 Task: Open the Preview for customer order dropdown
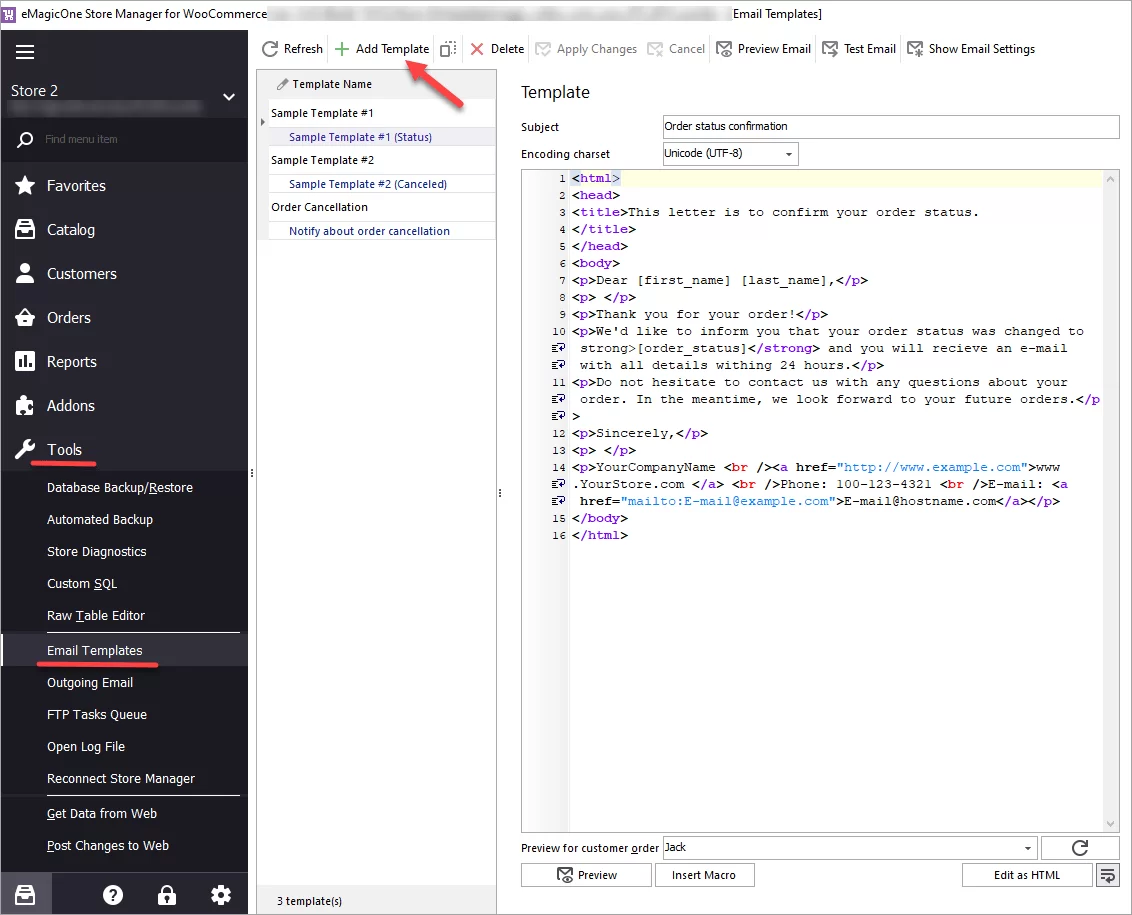1028,848
